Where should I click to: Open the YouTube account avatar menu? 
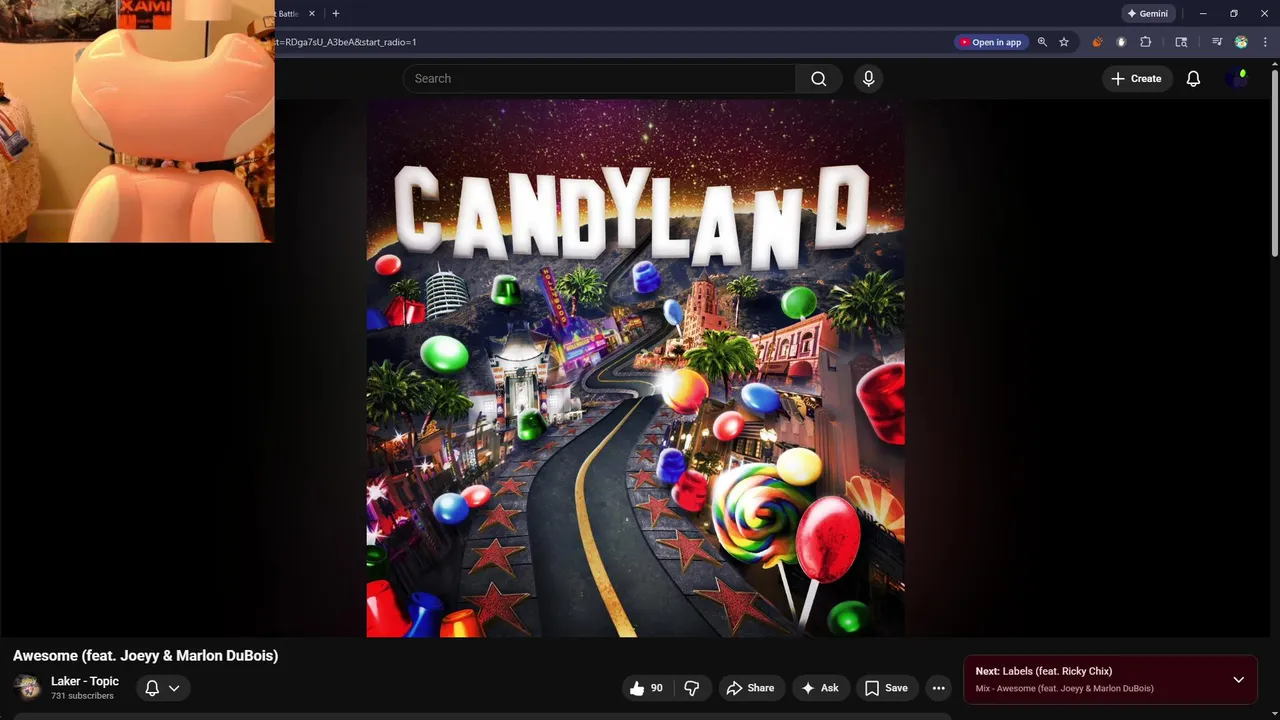[x=1237, y=79]
